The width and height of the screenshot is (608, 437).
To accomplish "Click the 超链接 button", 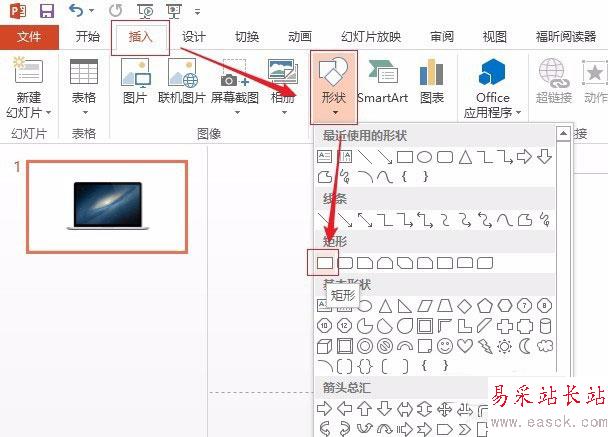I will coord(554,81).
